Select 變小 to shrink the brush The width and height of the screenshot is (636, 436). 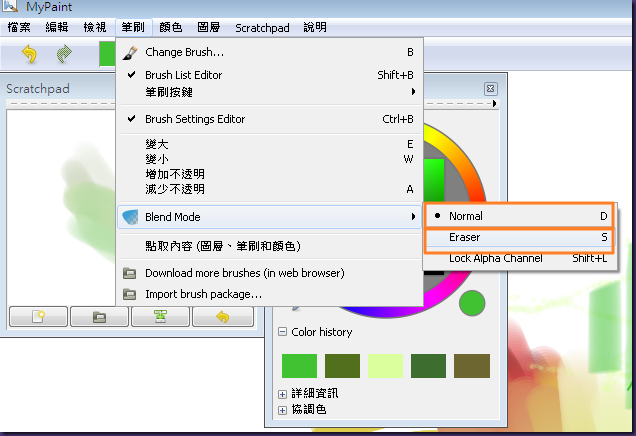(269, 159)
